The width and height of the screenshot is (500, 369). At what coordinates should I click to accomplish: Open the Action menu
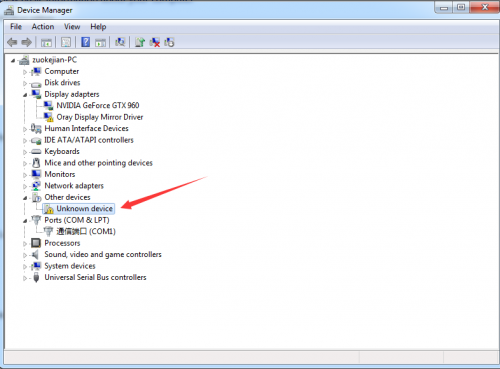pos(43,27)
